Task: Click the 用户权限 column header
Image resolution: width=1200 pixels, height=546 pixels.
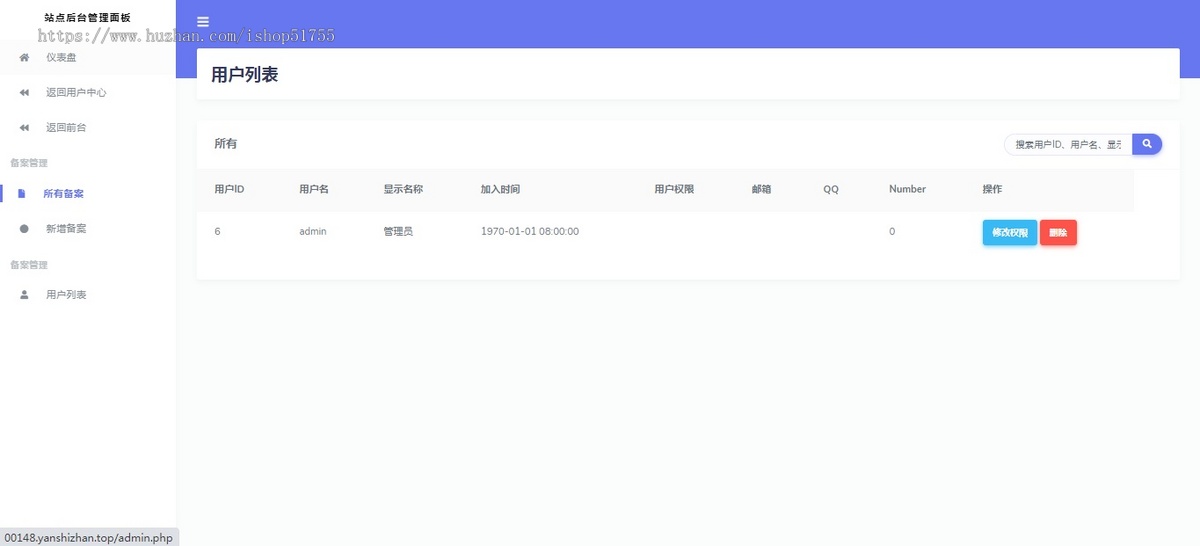Action: [x=674, y=189]
